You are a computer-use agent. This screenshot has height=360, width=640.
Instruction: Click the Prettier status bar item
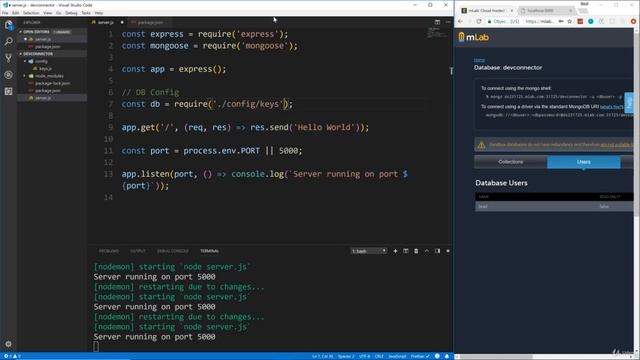point(420,356)
